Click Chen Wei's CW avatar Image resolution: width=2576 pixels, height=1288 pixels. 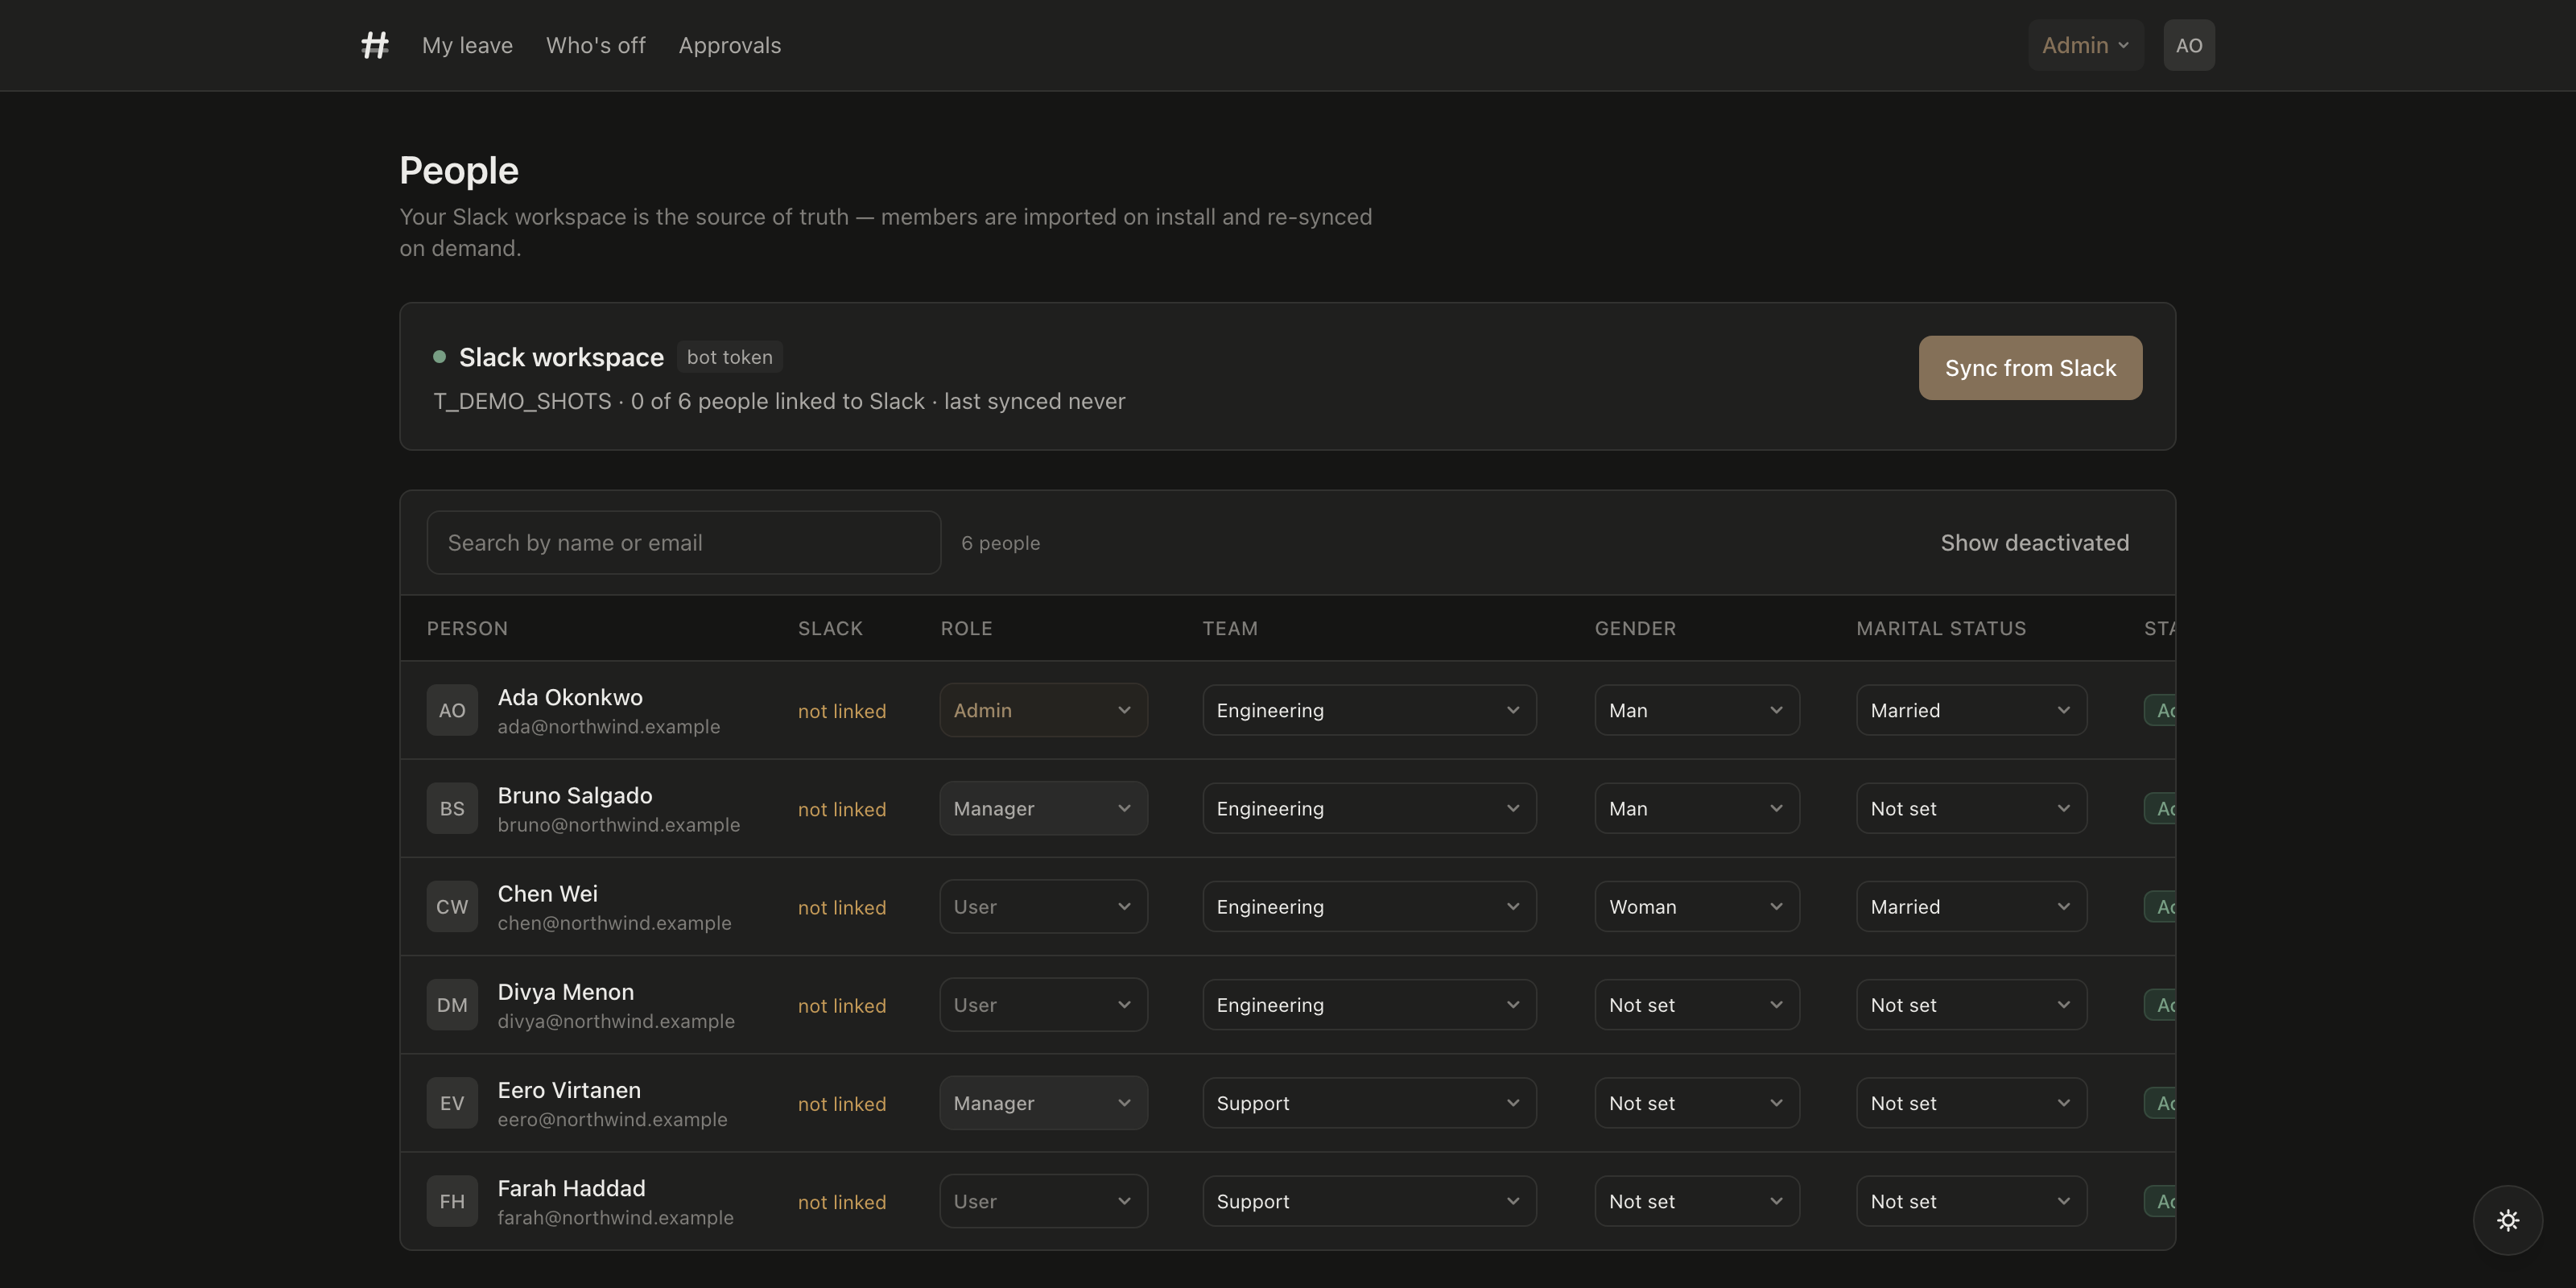tap(452, 906)
